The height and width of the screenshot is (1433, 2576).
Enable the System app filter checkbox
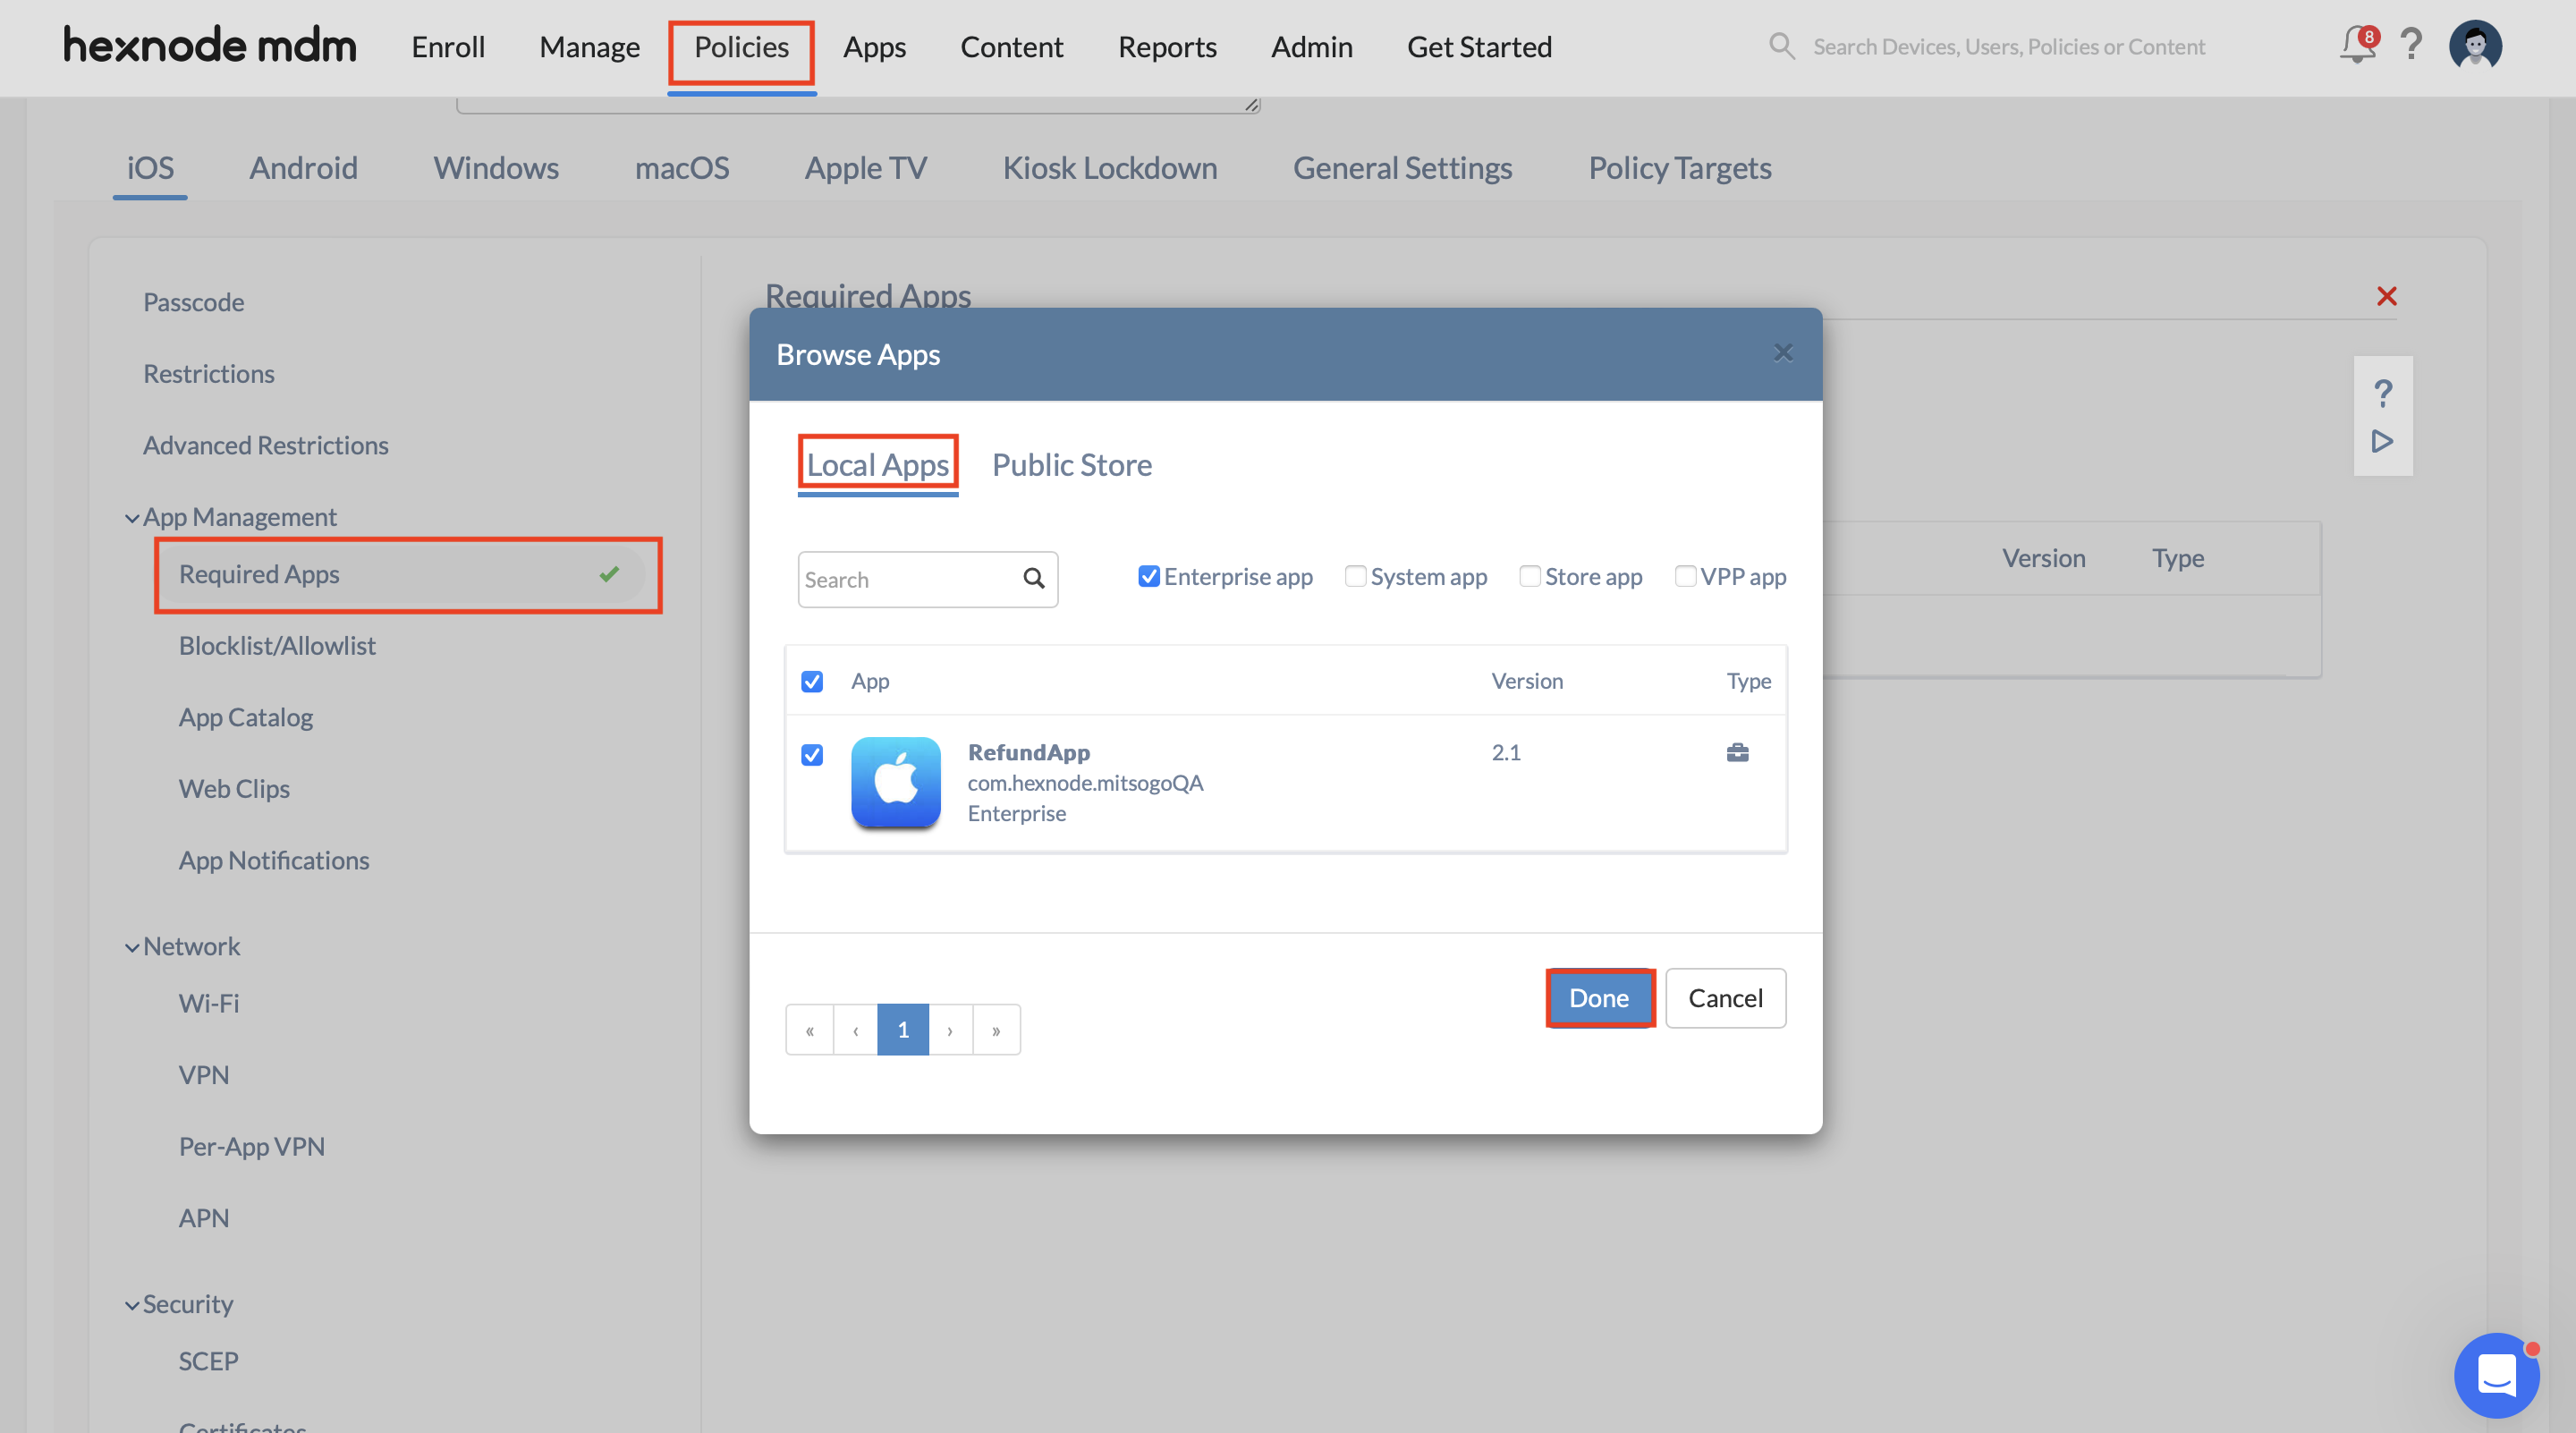click(1355, 576)
